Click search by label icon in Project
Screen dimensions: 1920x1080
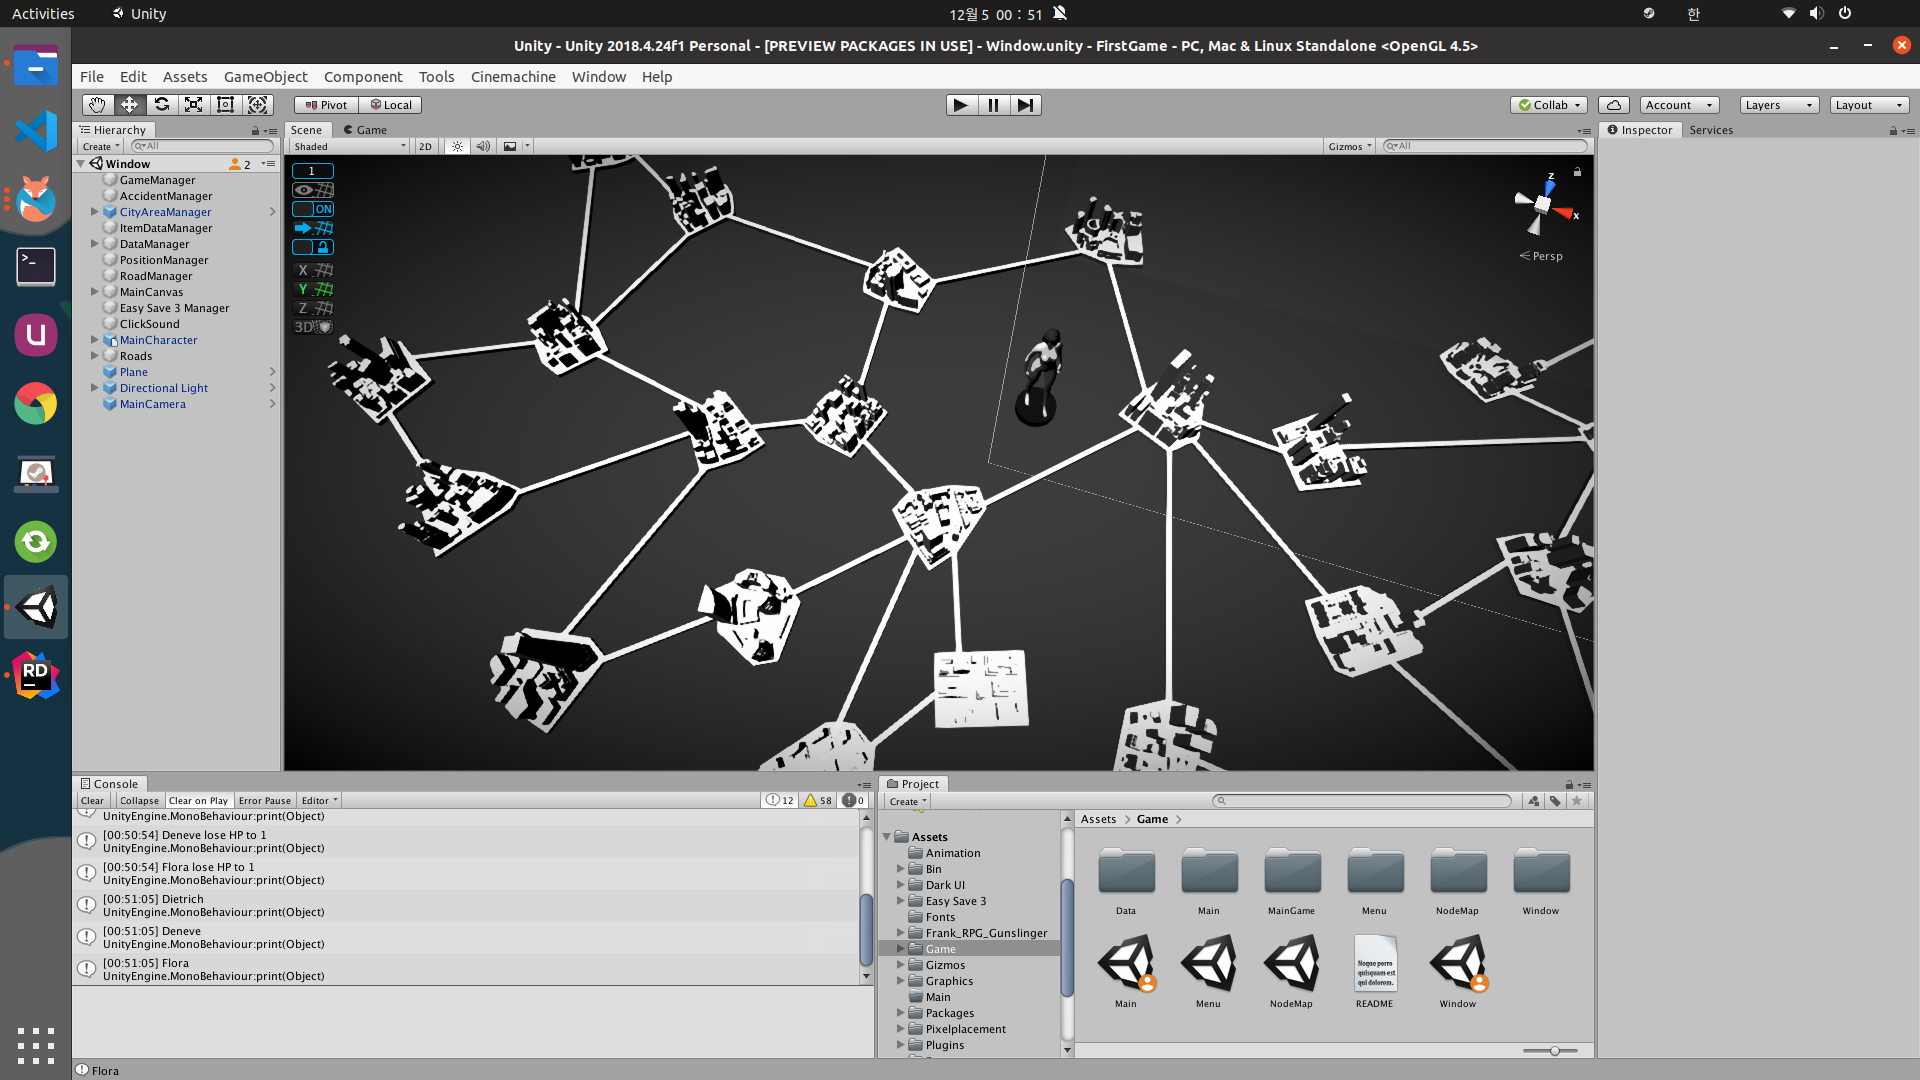(1555, 801)
